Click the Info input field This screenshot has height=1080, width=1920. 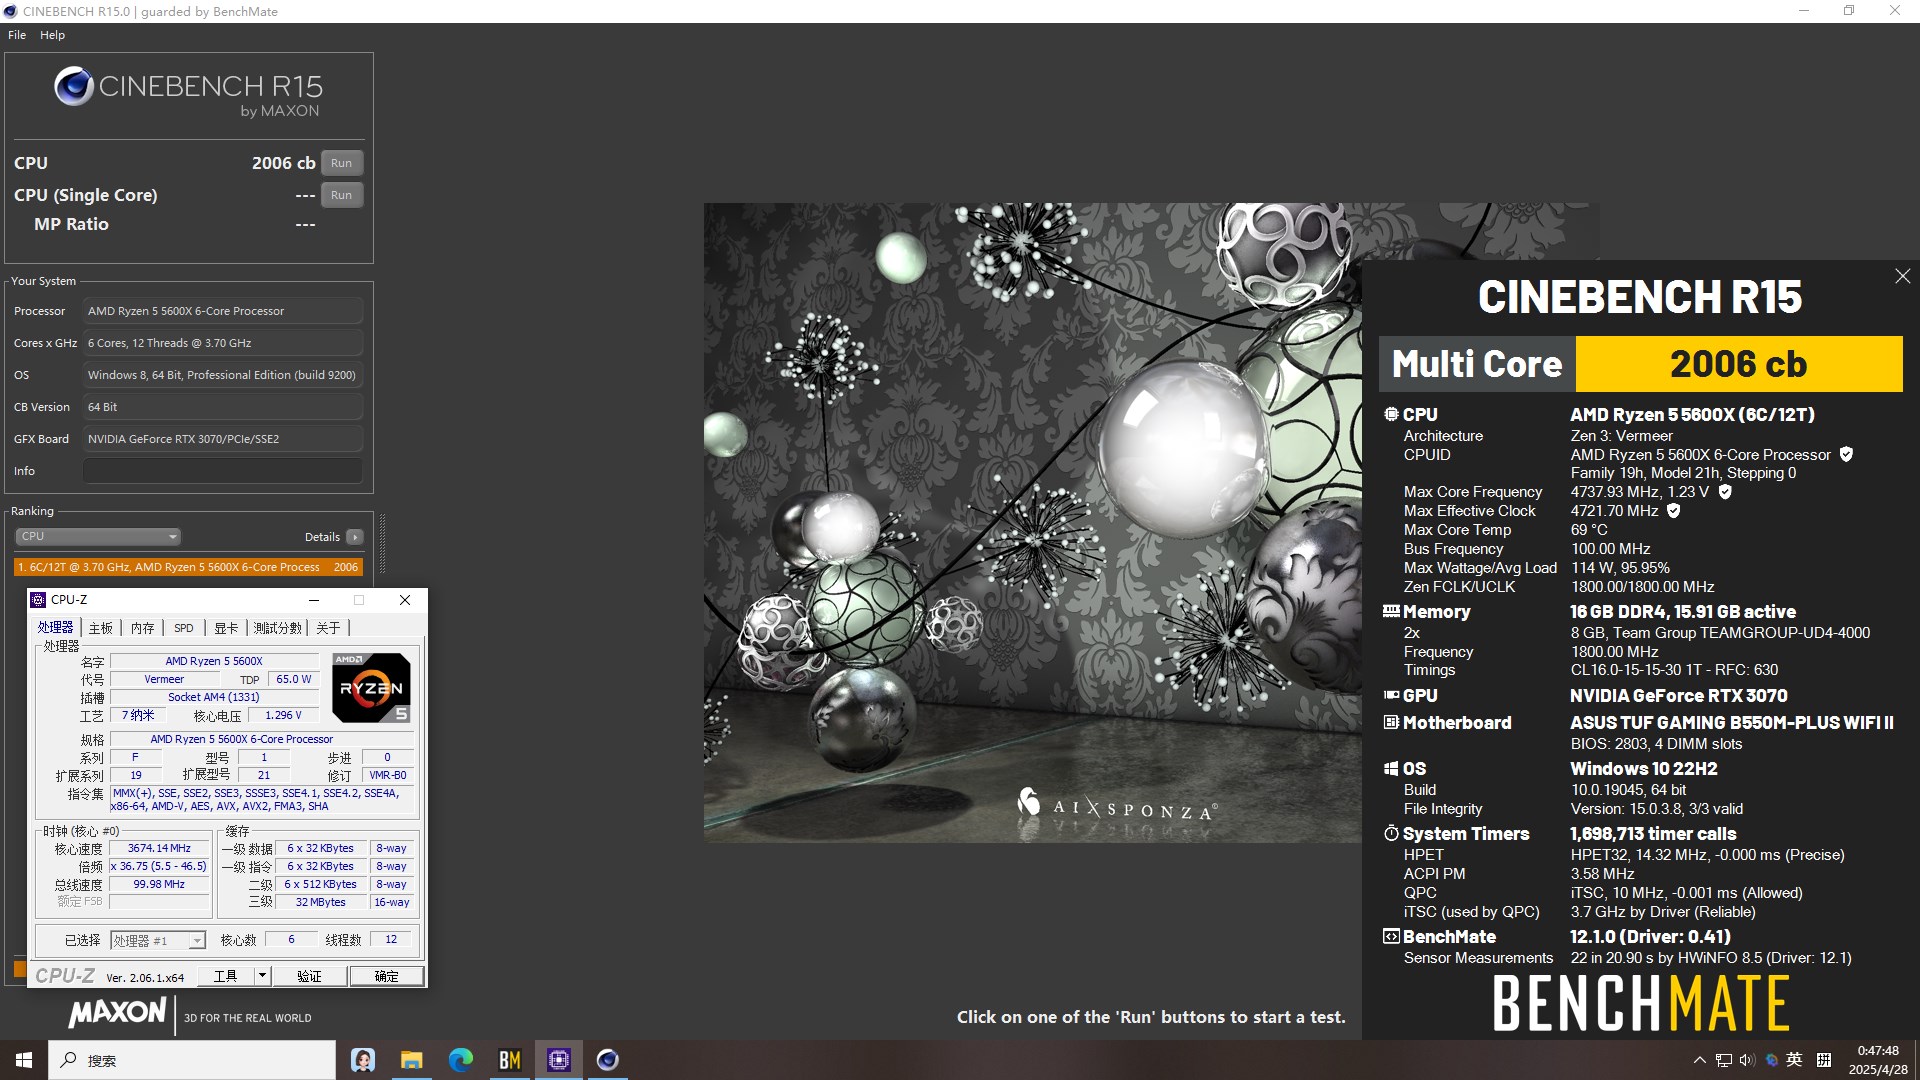(223, 471)
